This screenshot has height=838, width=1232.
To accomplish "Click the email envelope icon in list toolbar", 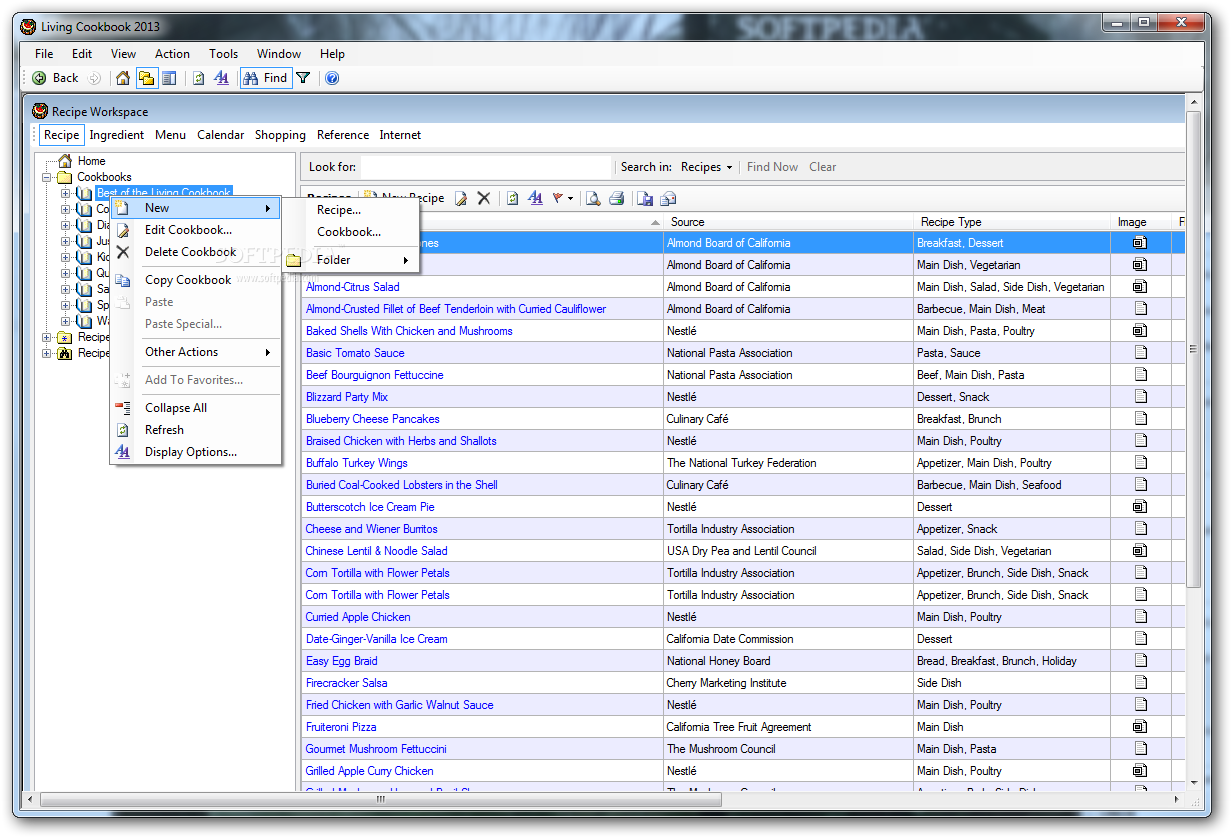I will 668,198.
